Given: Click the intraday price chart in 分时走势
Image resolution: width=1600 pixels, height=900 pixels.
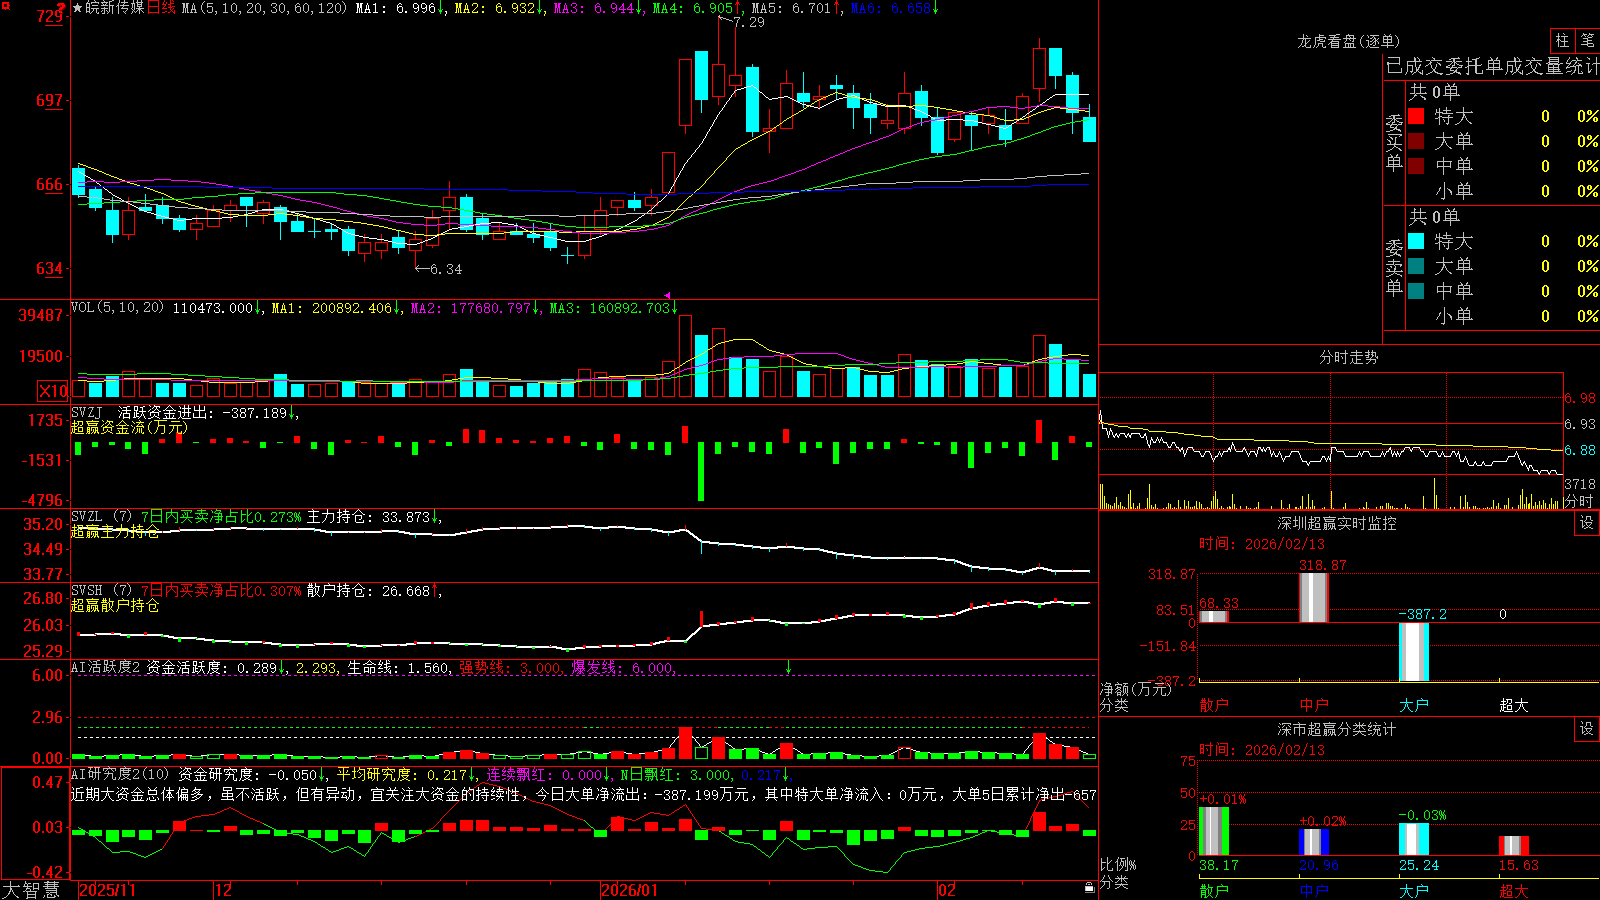Looking at the screenshot, I should pos(1331,425).
